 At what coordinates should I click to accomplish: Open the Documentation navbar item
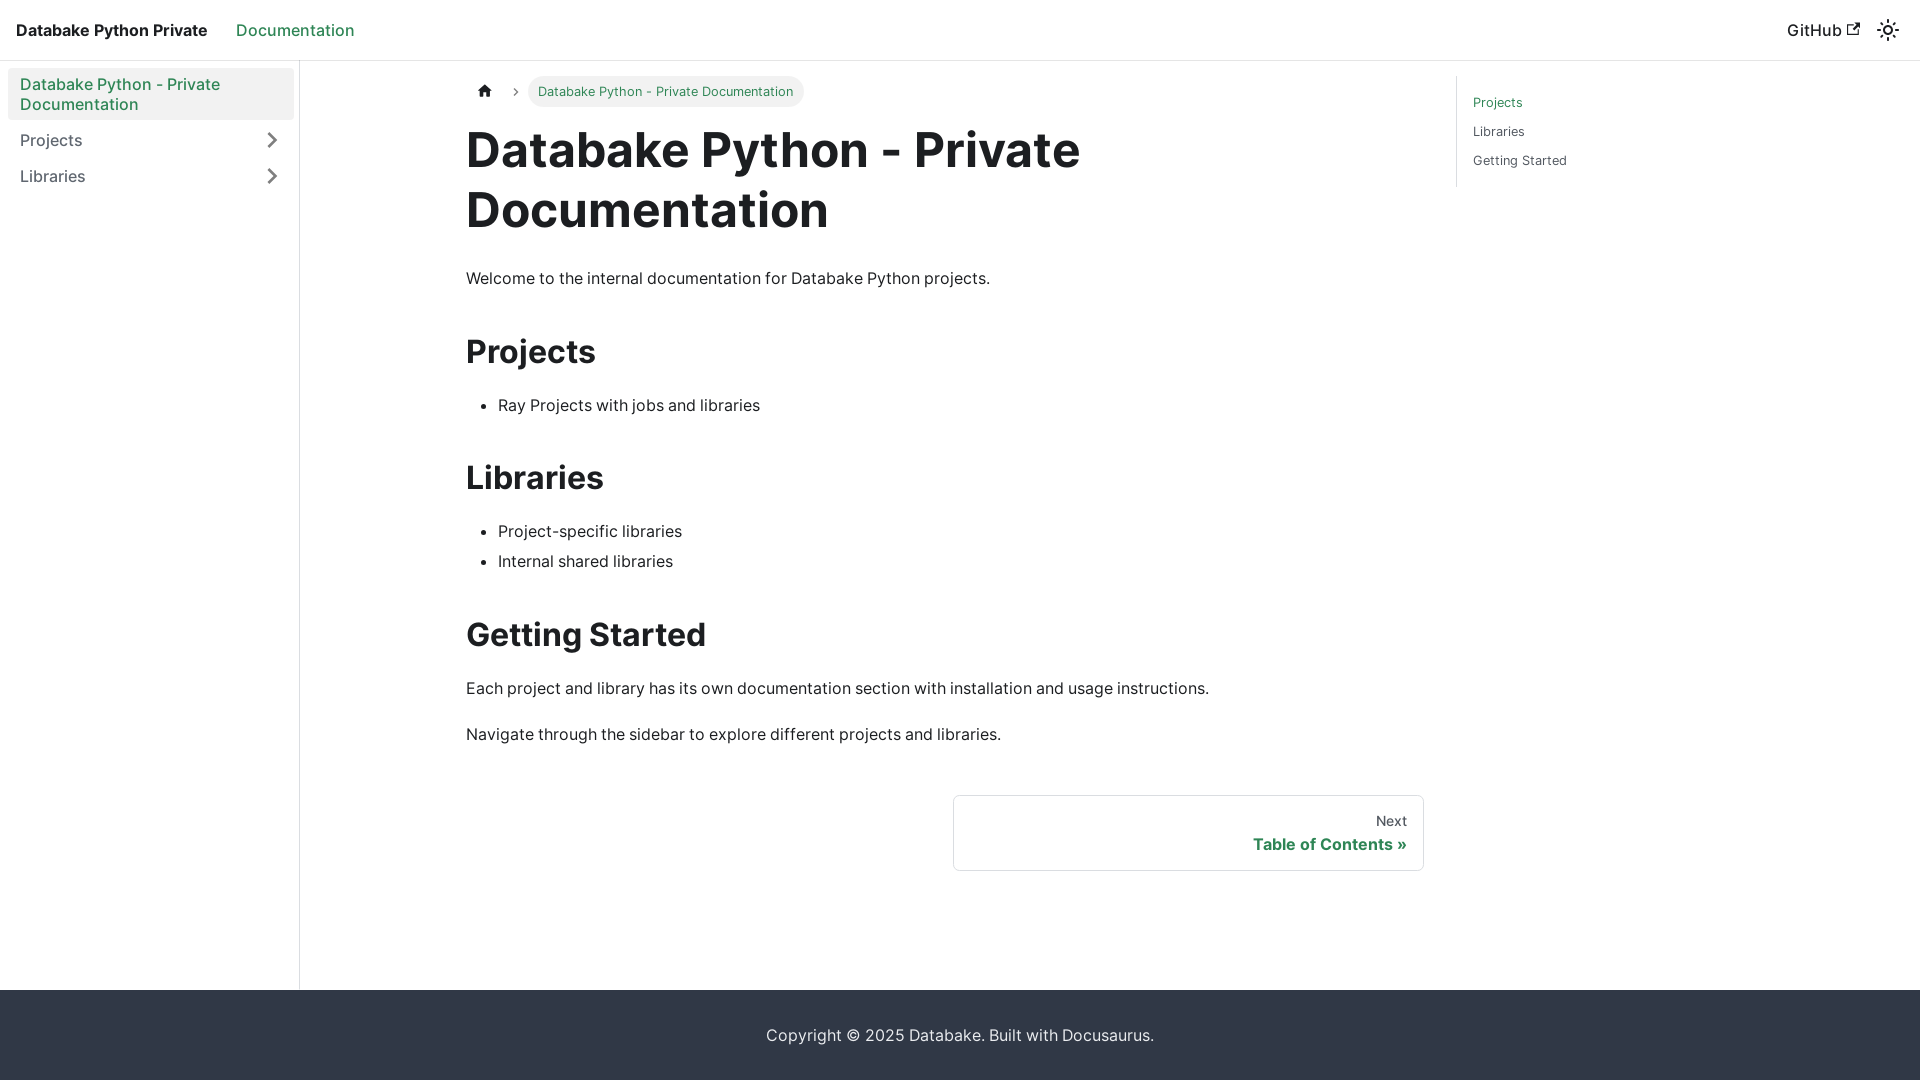(295, 30)
